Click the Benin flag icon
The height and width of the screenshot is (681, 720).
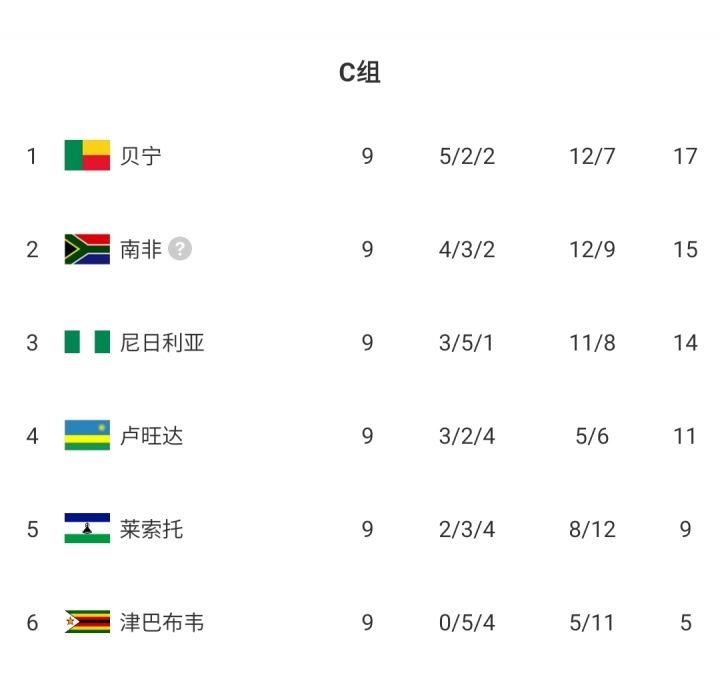click(x=87, y=155)
